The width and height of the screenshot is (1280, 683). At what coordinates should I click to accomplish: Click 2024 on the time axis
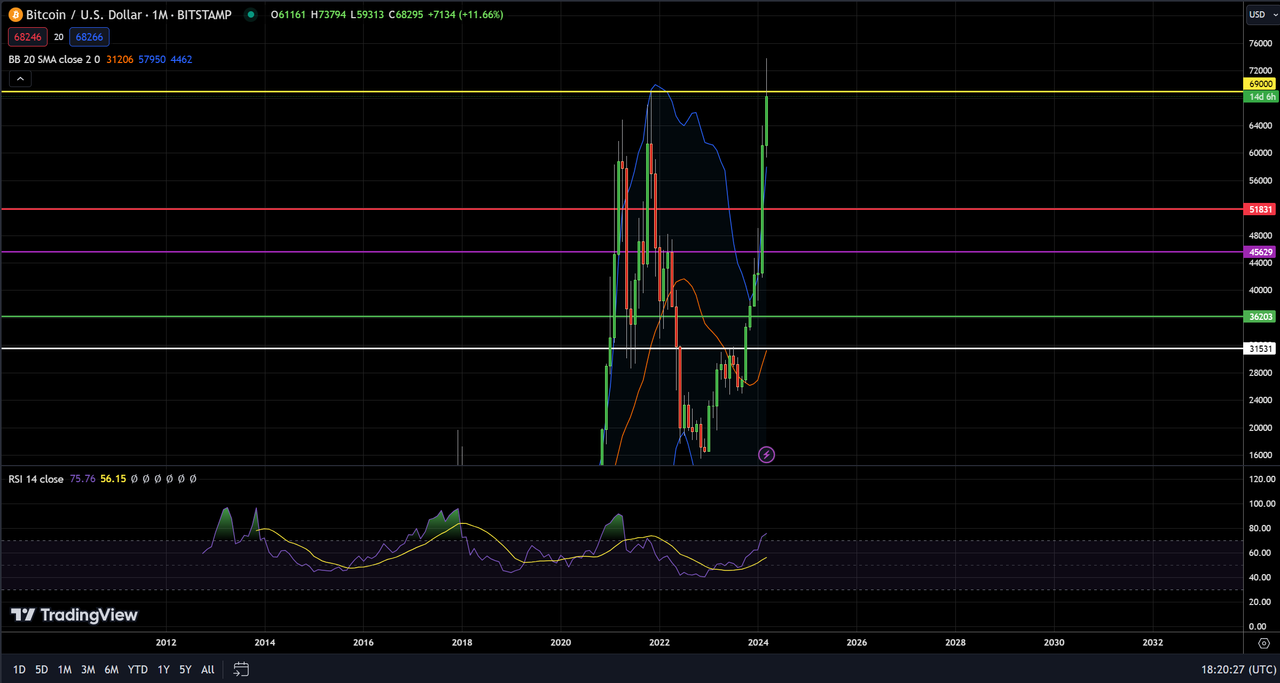point(758,643)
